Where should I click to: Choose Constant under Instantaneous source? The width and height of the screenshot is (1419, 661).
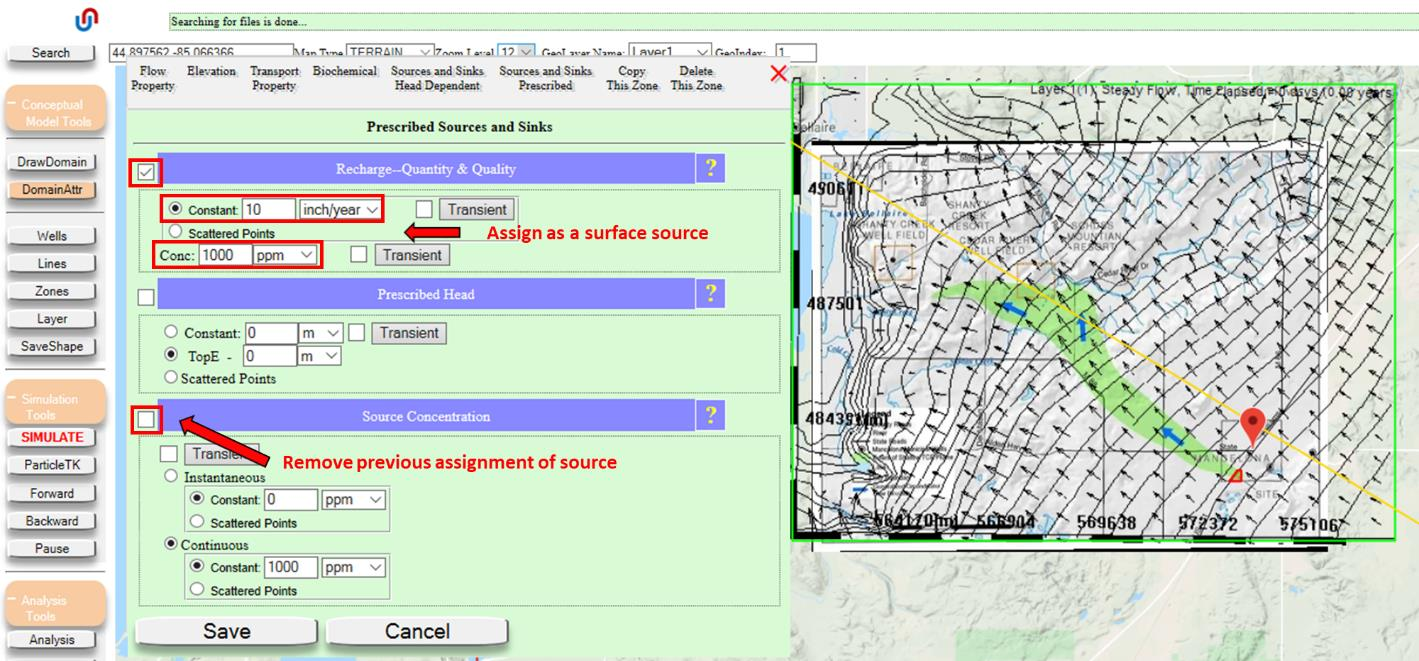[x=197, y=499]
